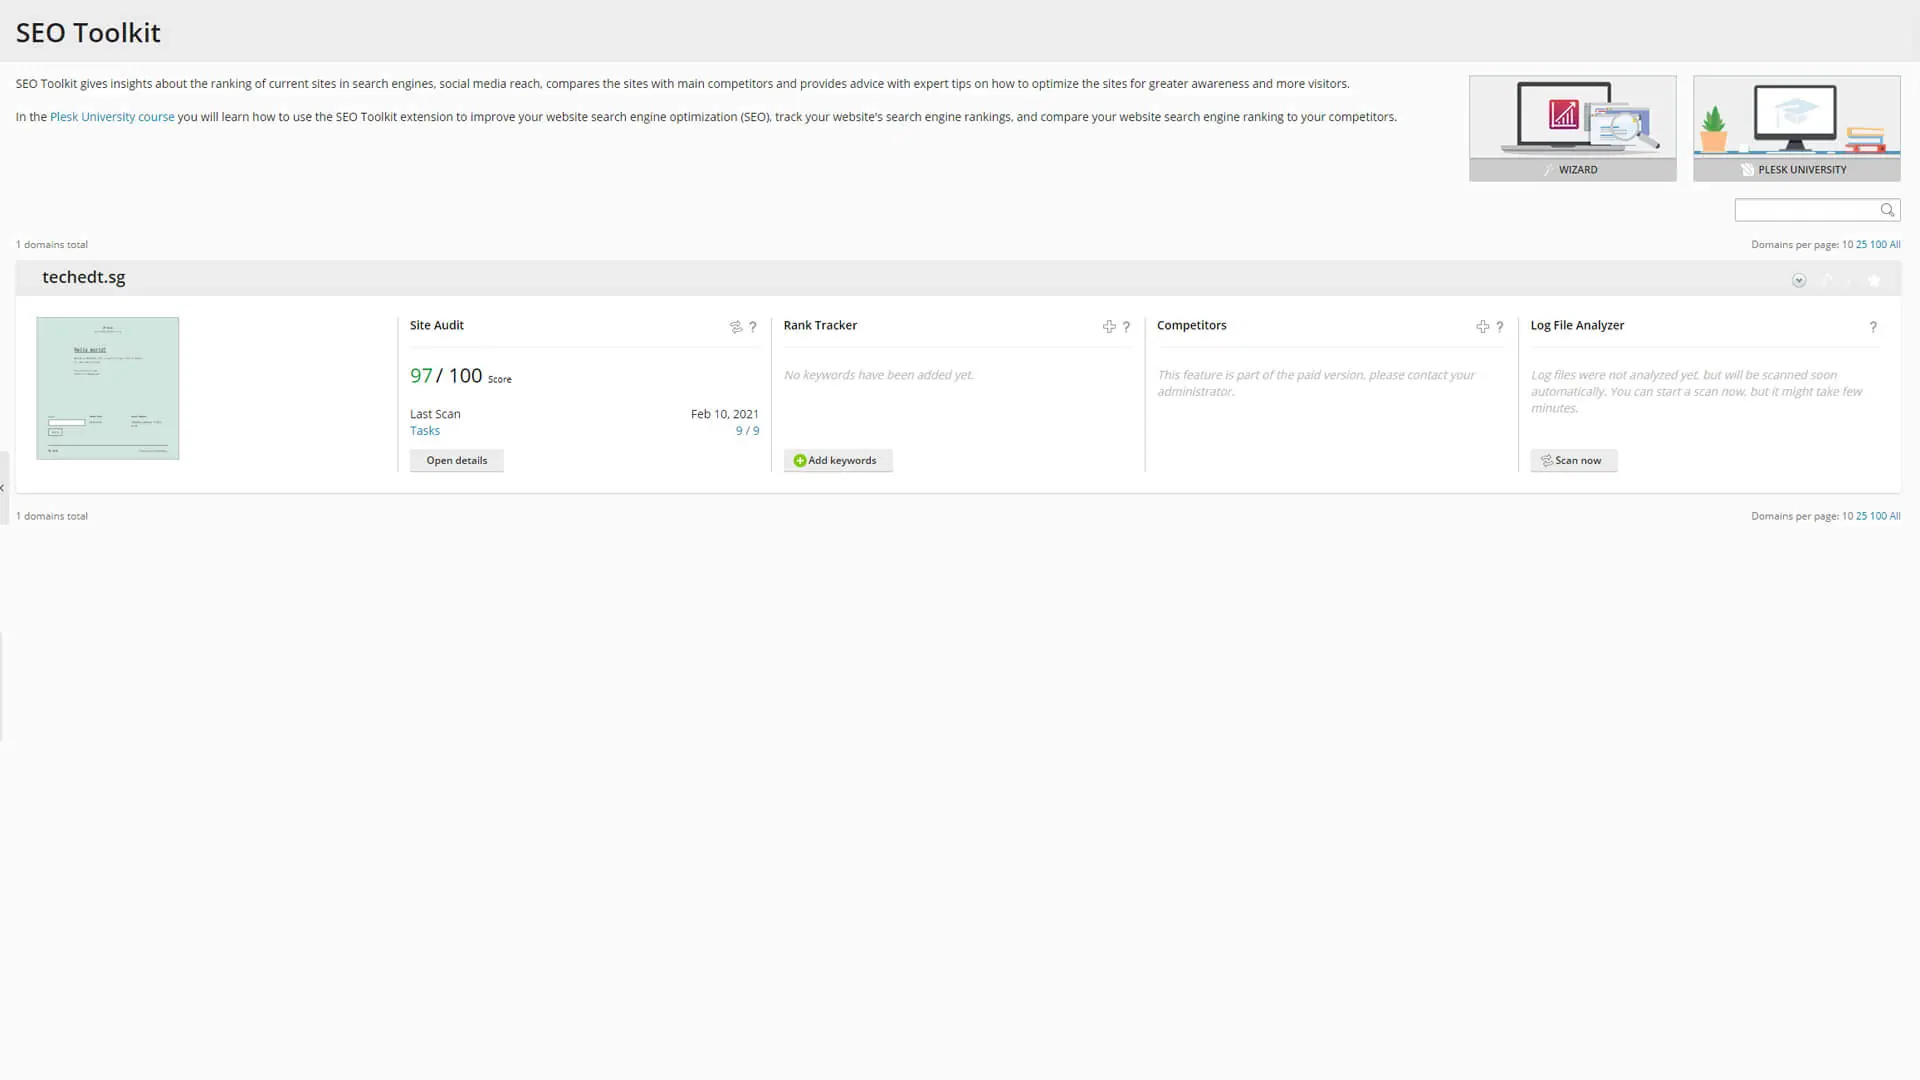Image resolution: width=1920 pixels, height=1080 pixels.
Task: Click the Competitors plus icon
Action: coord(1483,327)
